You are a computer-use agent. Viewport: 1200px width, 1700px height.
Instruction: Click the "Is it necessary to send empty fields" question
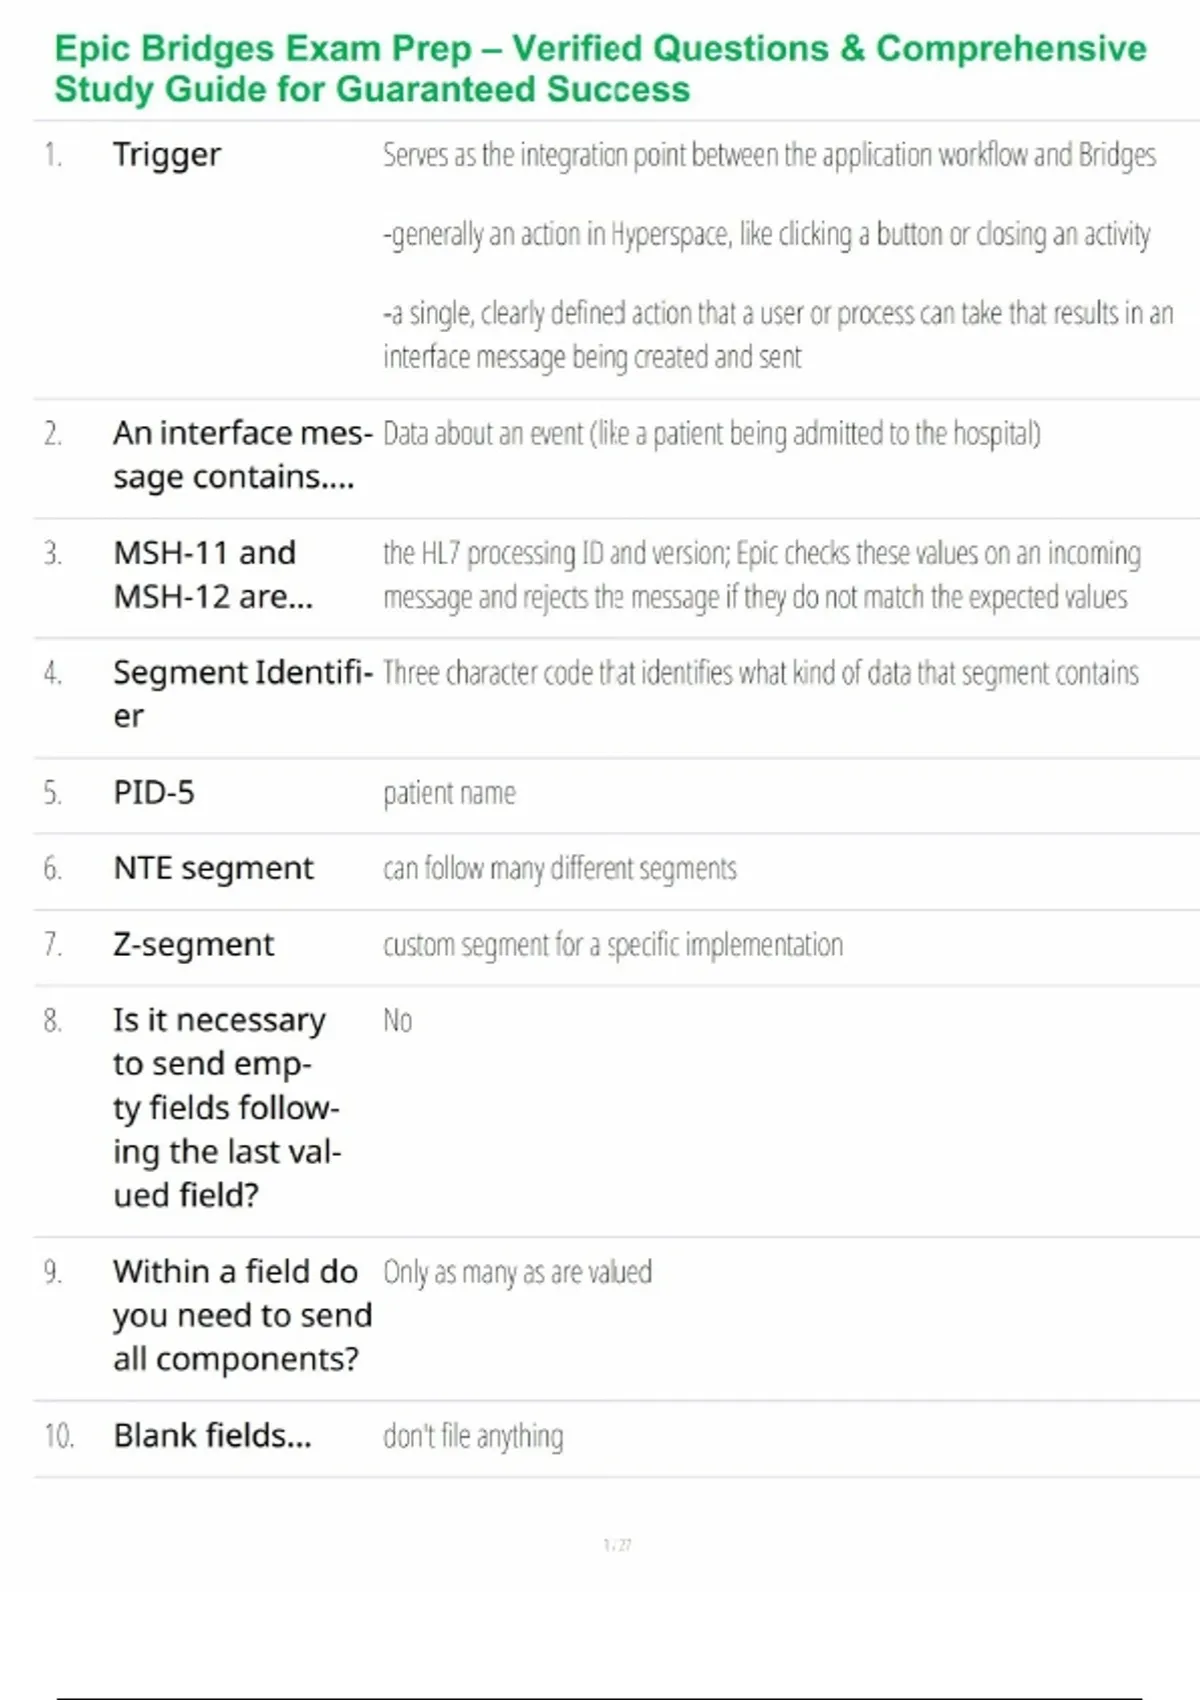226,1107
